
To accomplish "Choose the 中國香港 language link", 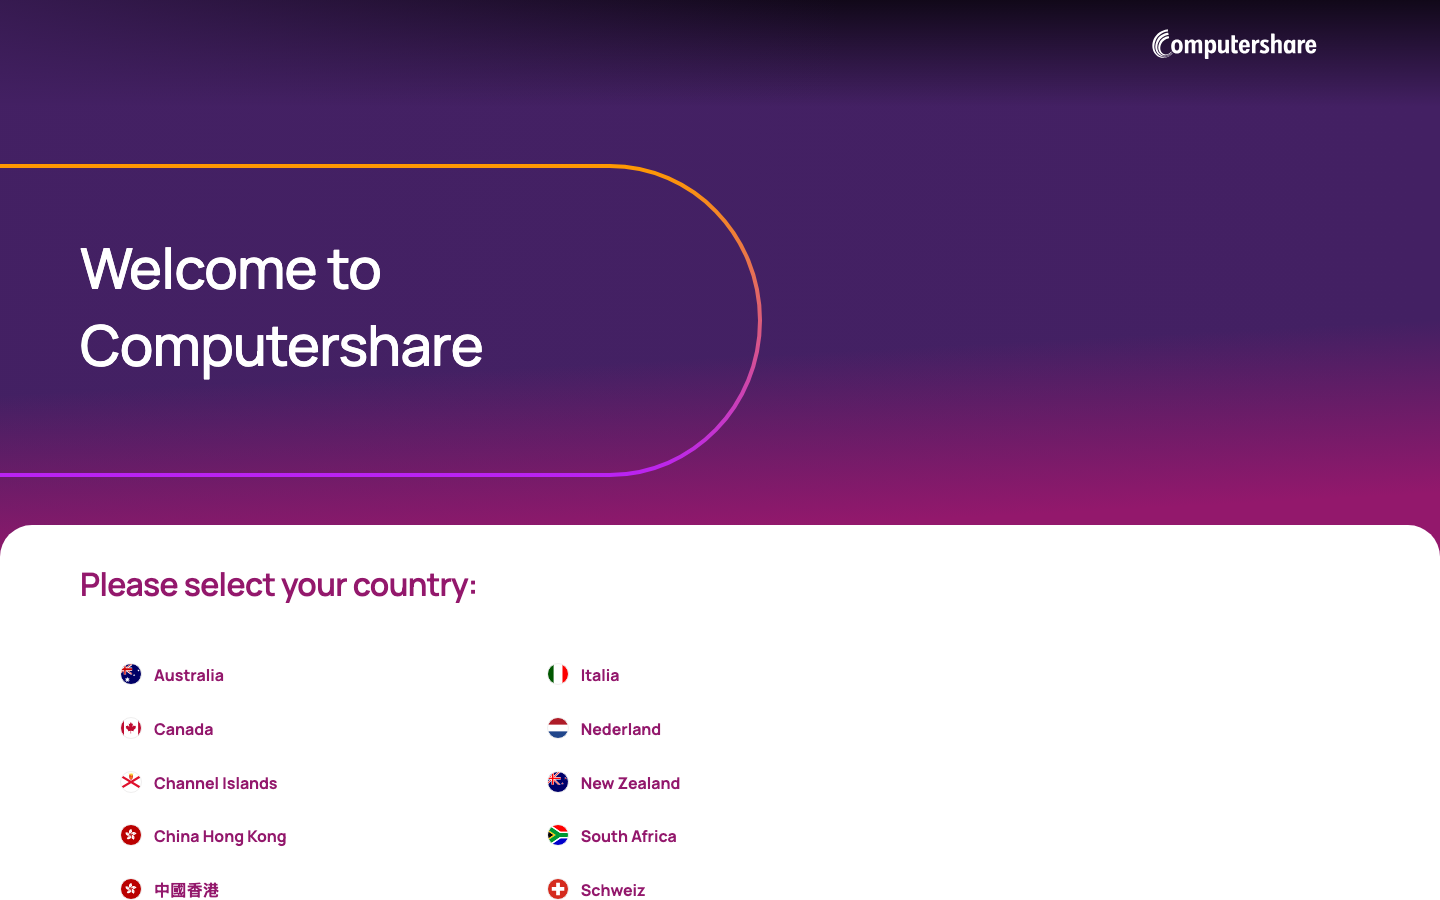I will (x=186, y=890).
